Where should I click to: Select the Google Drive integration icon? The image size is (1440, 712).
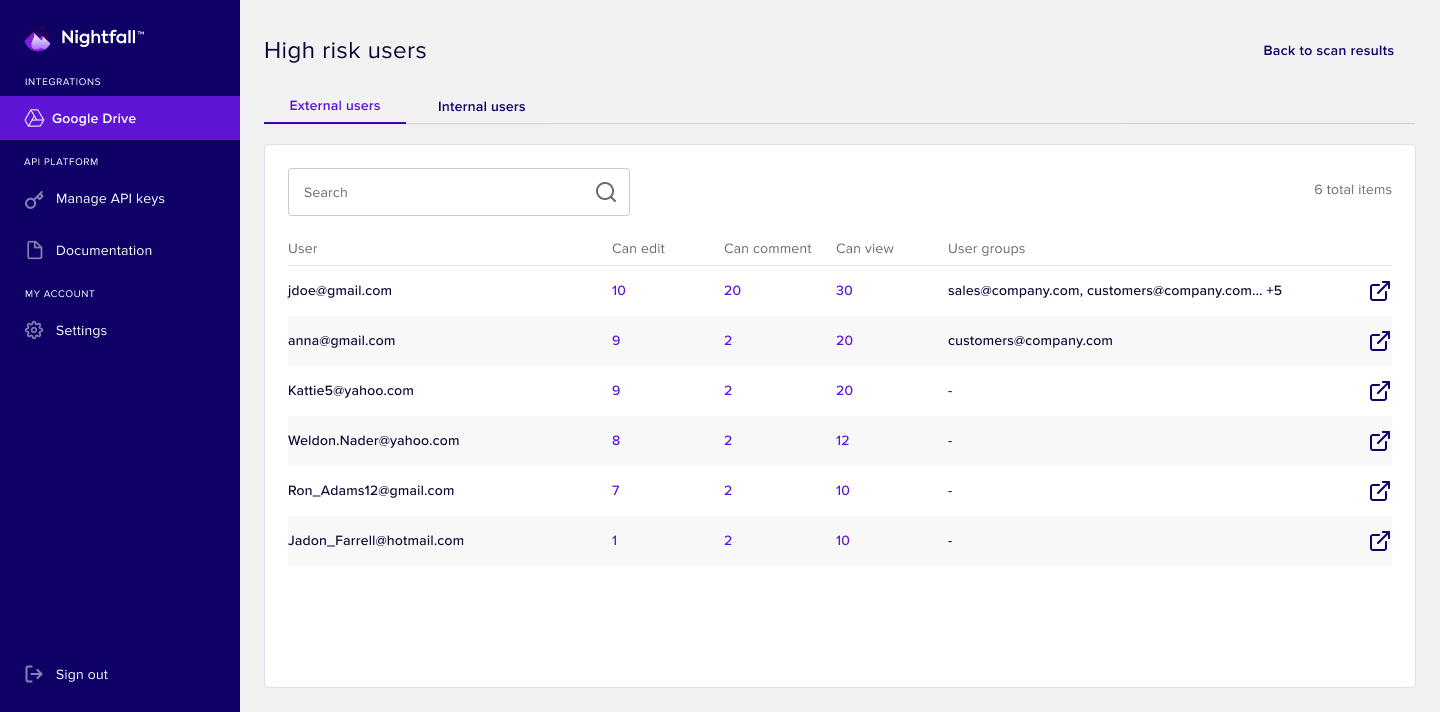pos(33,118)
